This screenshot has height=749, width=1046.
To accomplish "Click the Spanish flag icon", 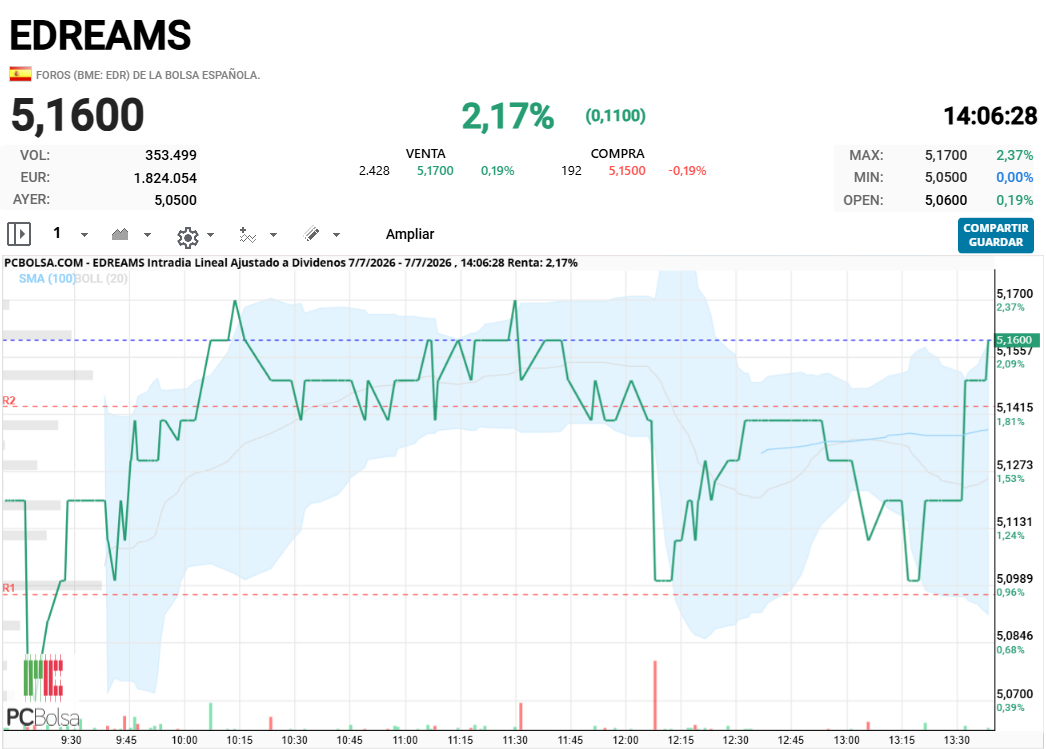I will point(20,74).
